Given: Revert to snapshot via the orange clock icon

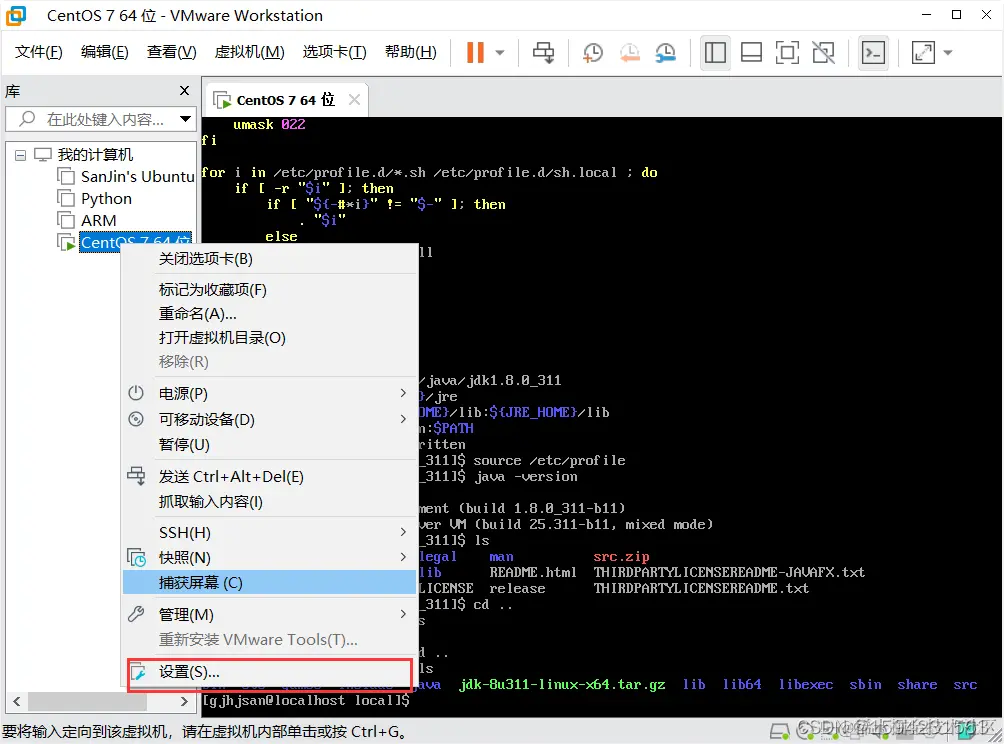Looking at the screenshot, I should coord(629,52).
